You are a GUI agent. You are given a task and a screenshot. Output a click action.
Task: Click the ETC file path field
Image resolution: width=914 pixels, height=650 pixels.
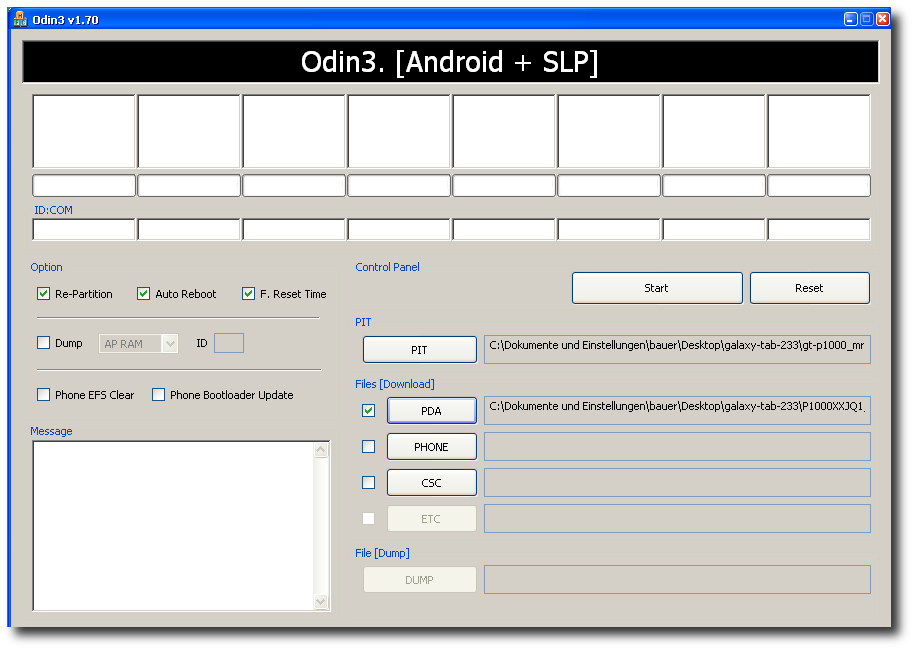[677, 519]
